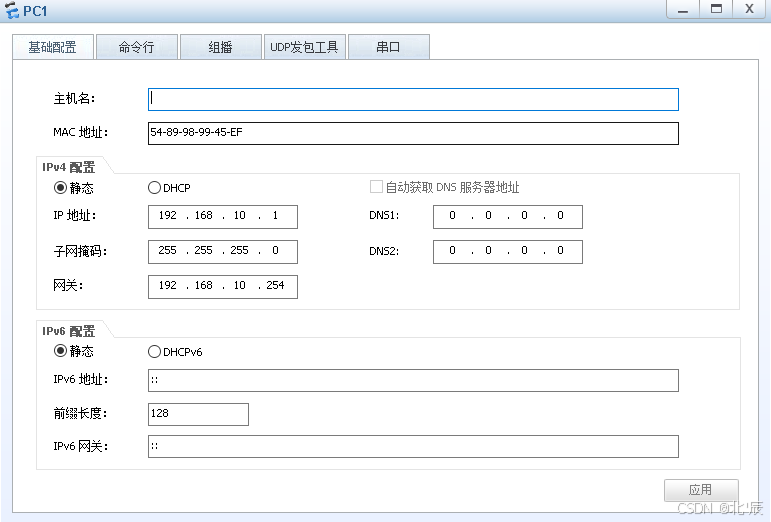Click the 应用 button
This screenshot has height=522, width=771.
pos(701,490)
